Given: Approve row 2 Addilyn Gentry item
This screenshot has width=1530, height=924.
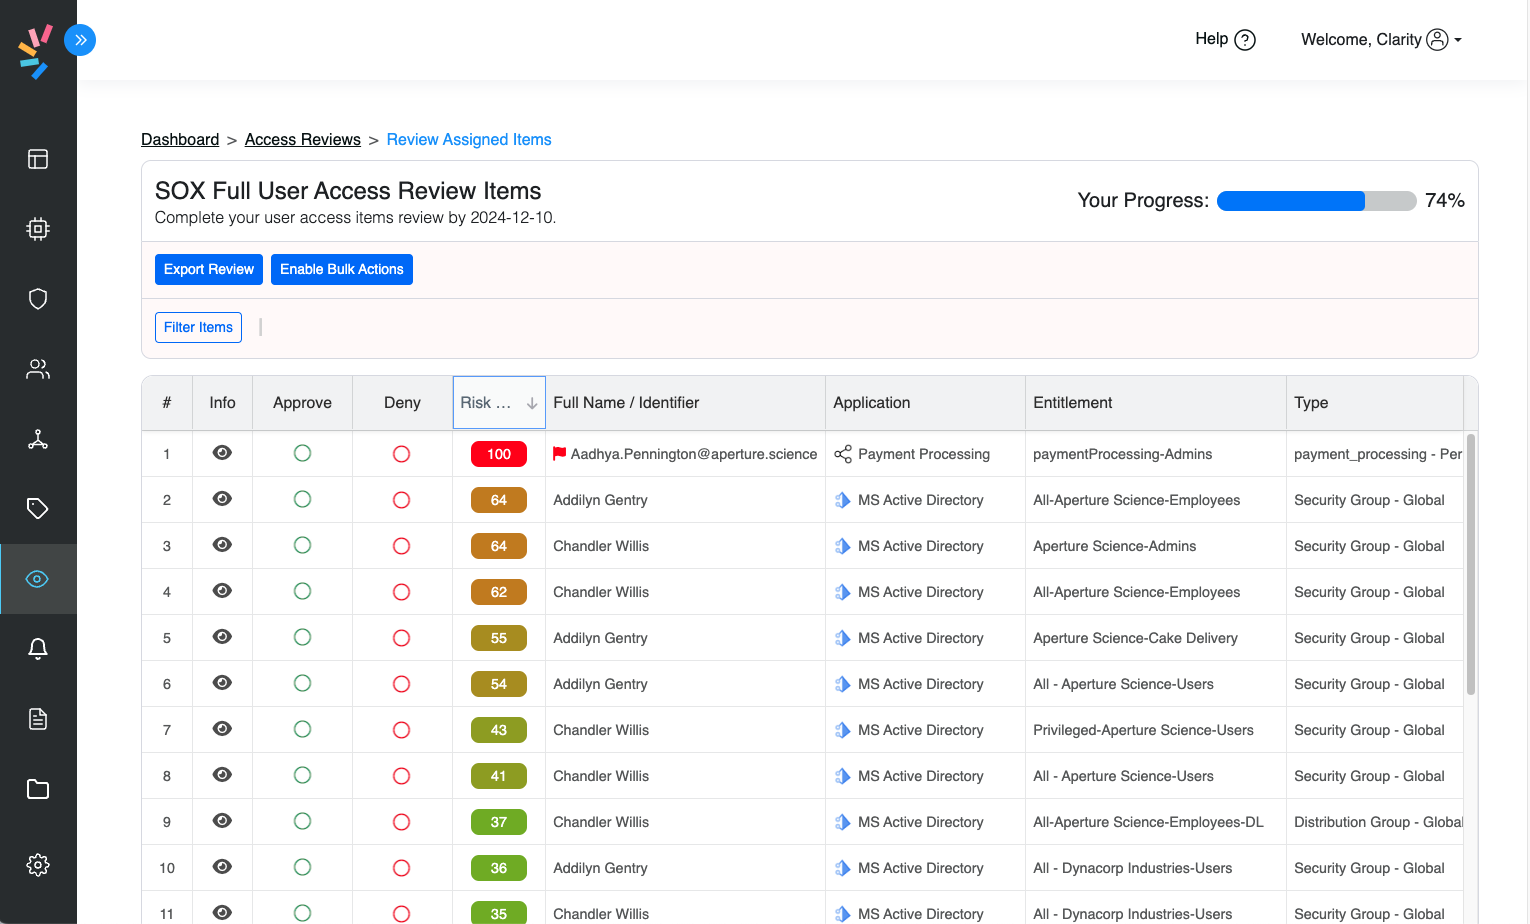Looking at the screenshot, I should point(302,499).
